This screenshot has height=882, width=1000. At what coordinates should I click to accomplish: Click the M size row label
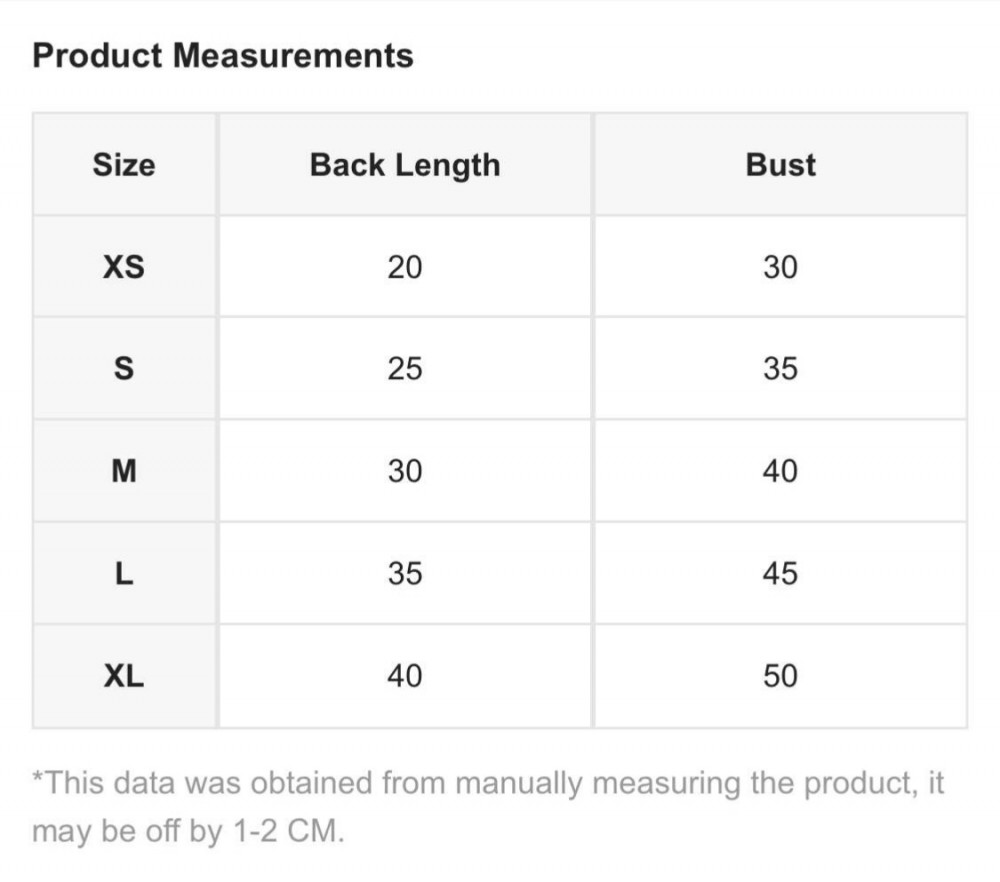click(124, 471)
